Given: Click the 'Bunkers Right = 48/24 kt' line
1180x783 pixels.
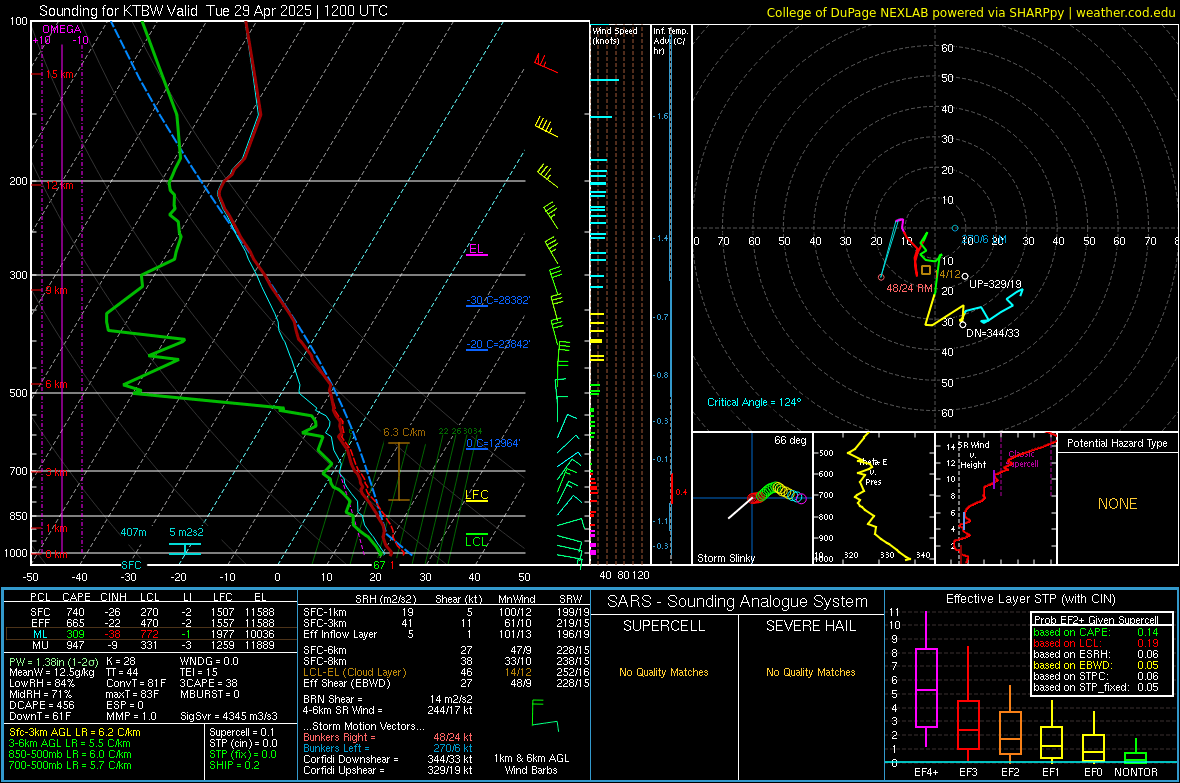Looking at the screenshot, I should pyautogui.click(x=387, y=737).
